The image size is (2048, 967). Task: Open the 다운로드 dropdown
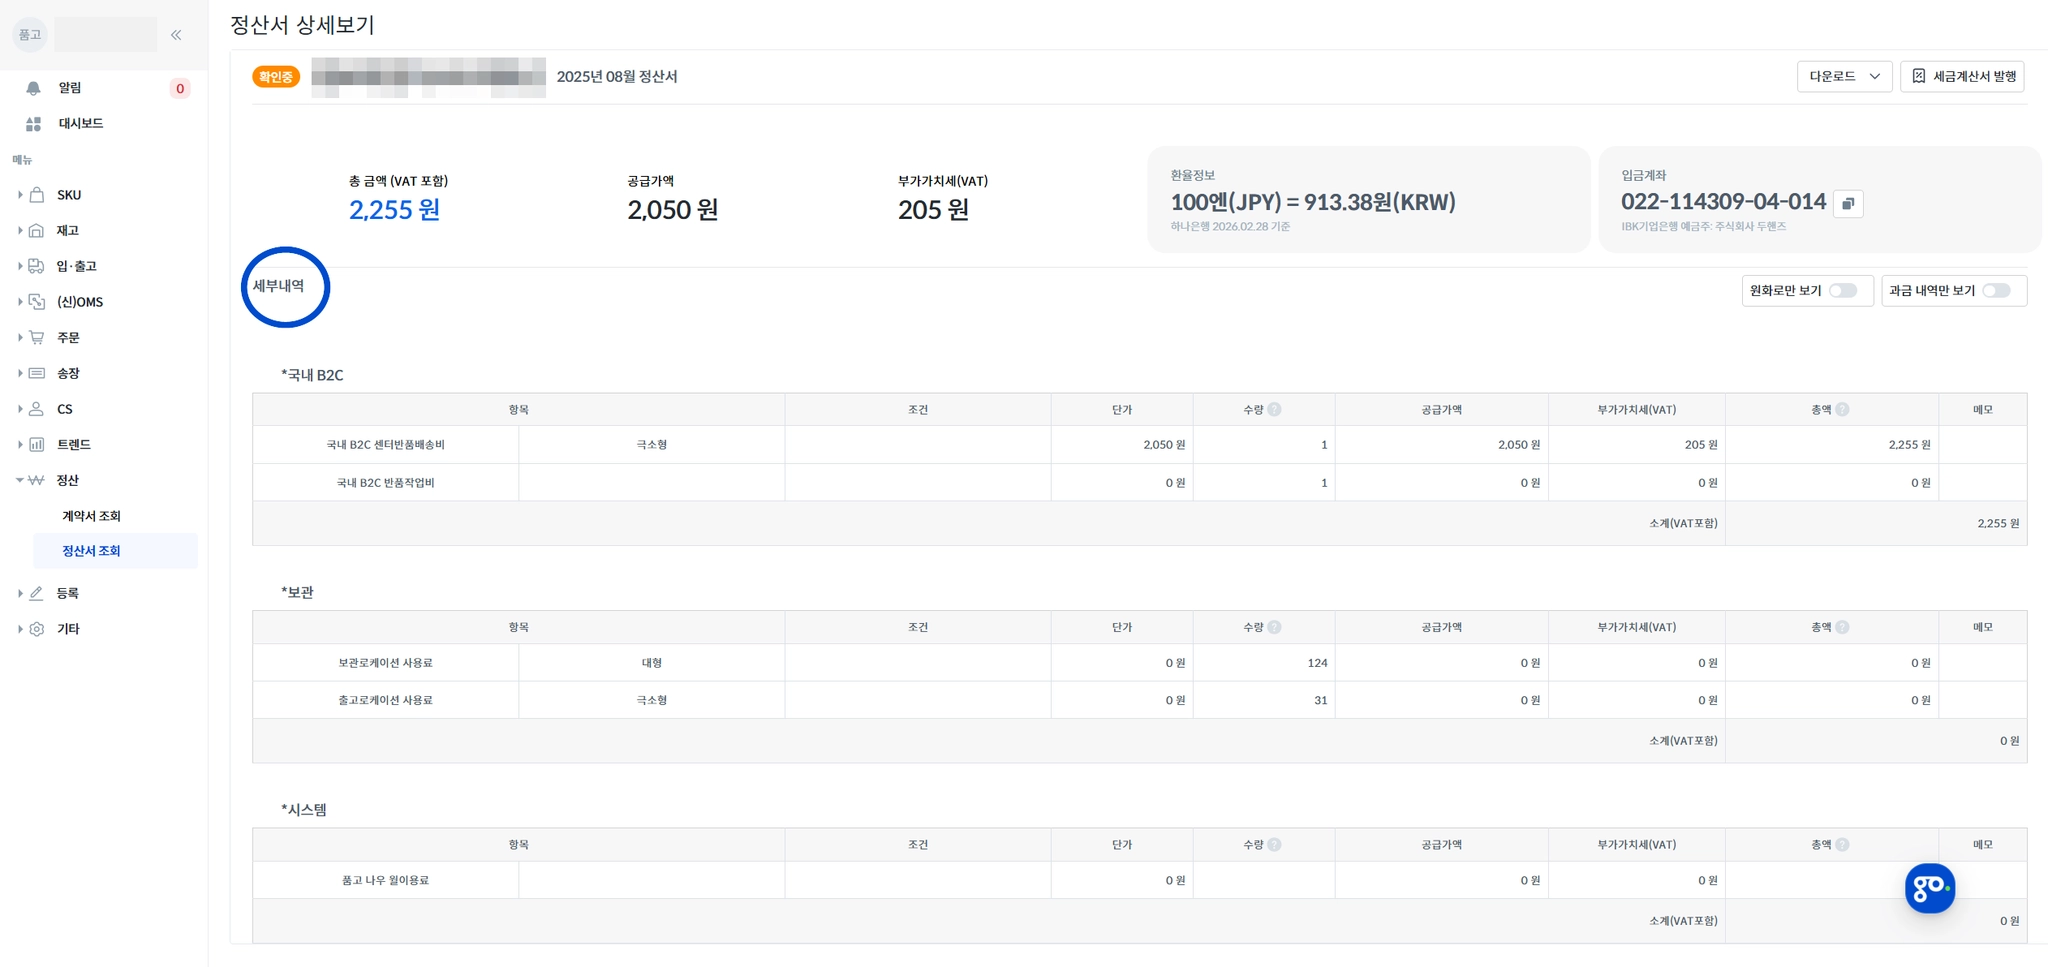pos(1844,77)
